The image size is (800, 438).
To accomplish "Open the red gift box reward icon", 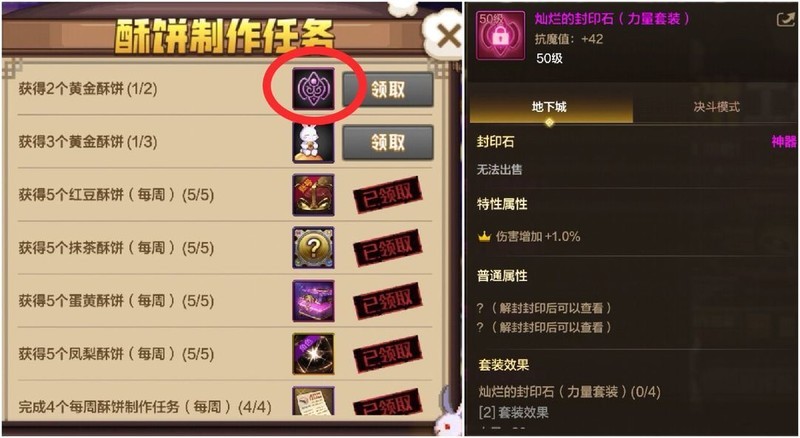I will pyautogui.click(x=313, y=195).
